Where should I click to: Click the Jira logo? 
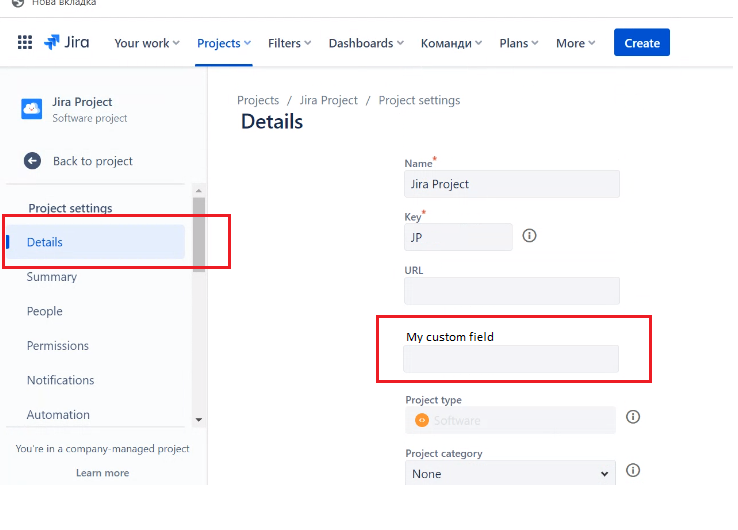point(66,42)
